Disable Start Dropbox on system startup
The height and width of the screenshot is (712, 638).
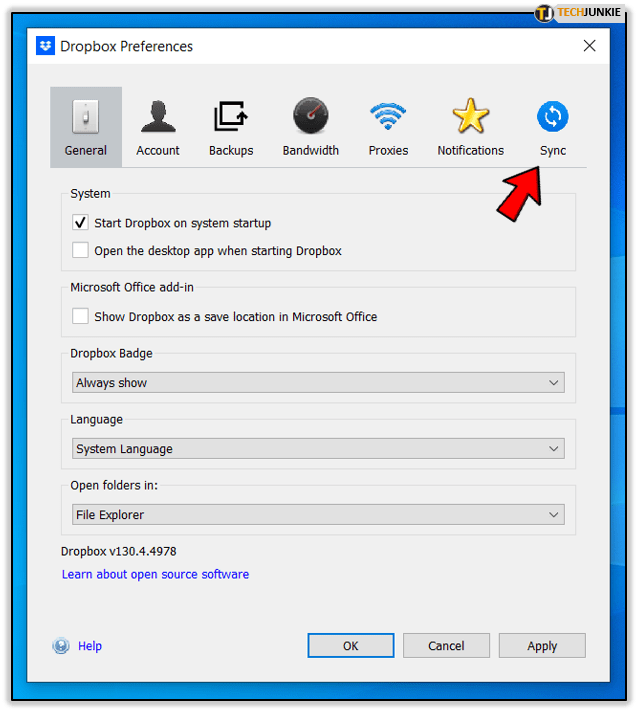click(x=80, y=223)
